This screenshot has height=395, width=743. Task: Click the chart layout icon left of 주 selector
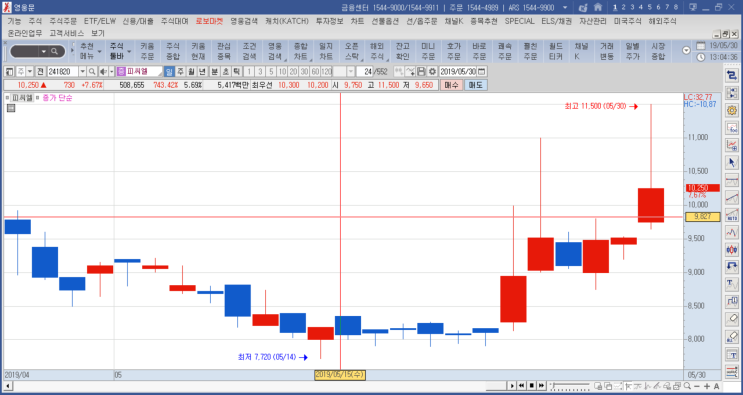[x=9, y=72]
